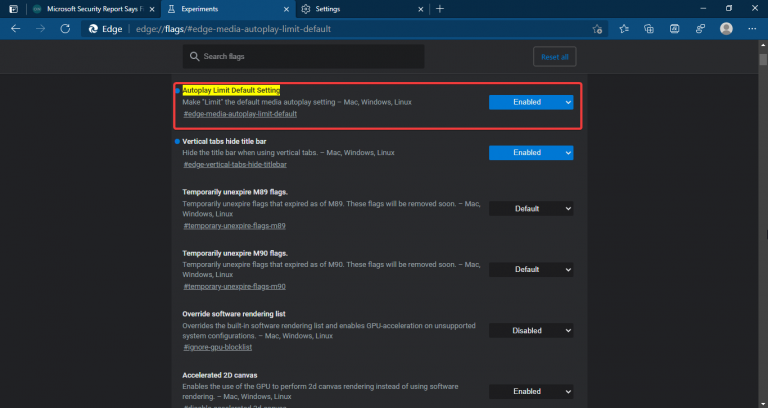Click into the Search flags field
The image size is (768, 408).
350,57
